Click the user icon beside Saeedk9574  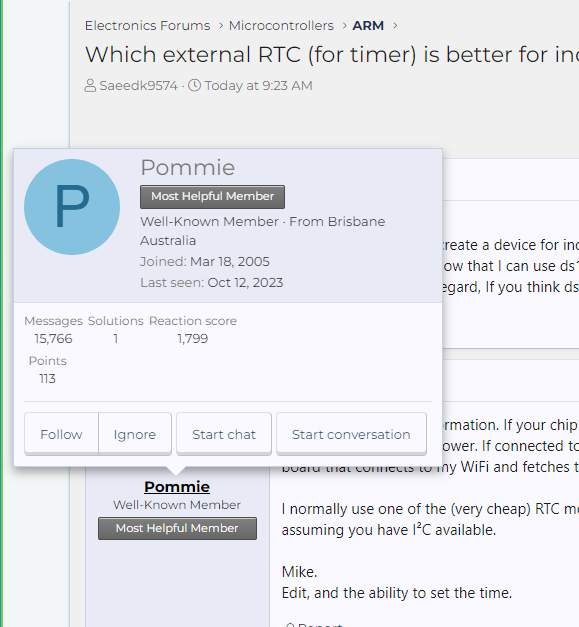pyautogui.click(x=90, y=86)
